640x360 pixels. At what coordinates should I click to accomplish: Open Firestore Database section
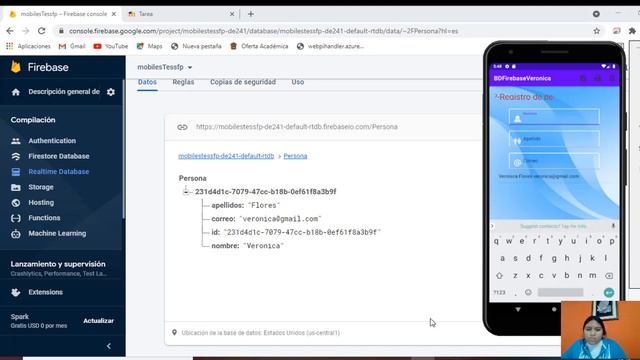[59, 156]
